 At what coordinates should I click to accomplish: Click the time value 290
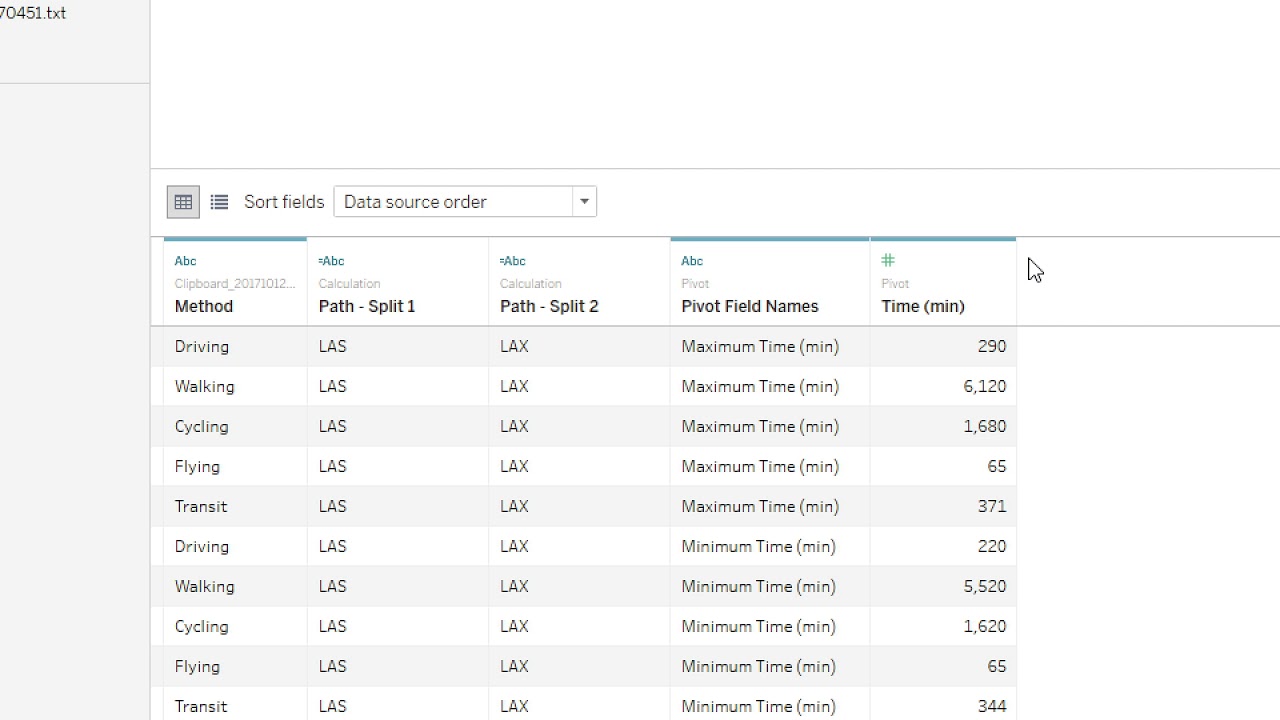tap(992, 346)
